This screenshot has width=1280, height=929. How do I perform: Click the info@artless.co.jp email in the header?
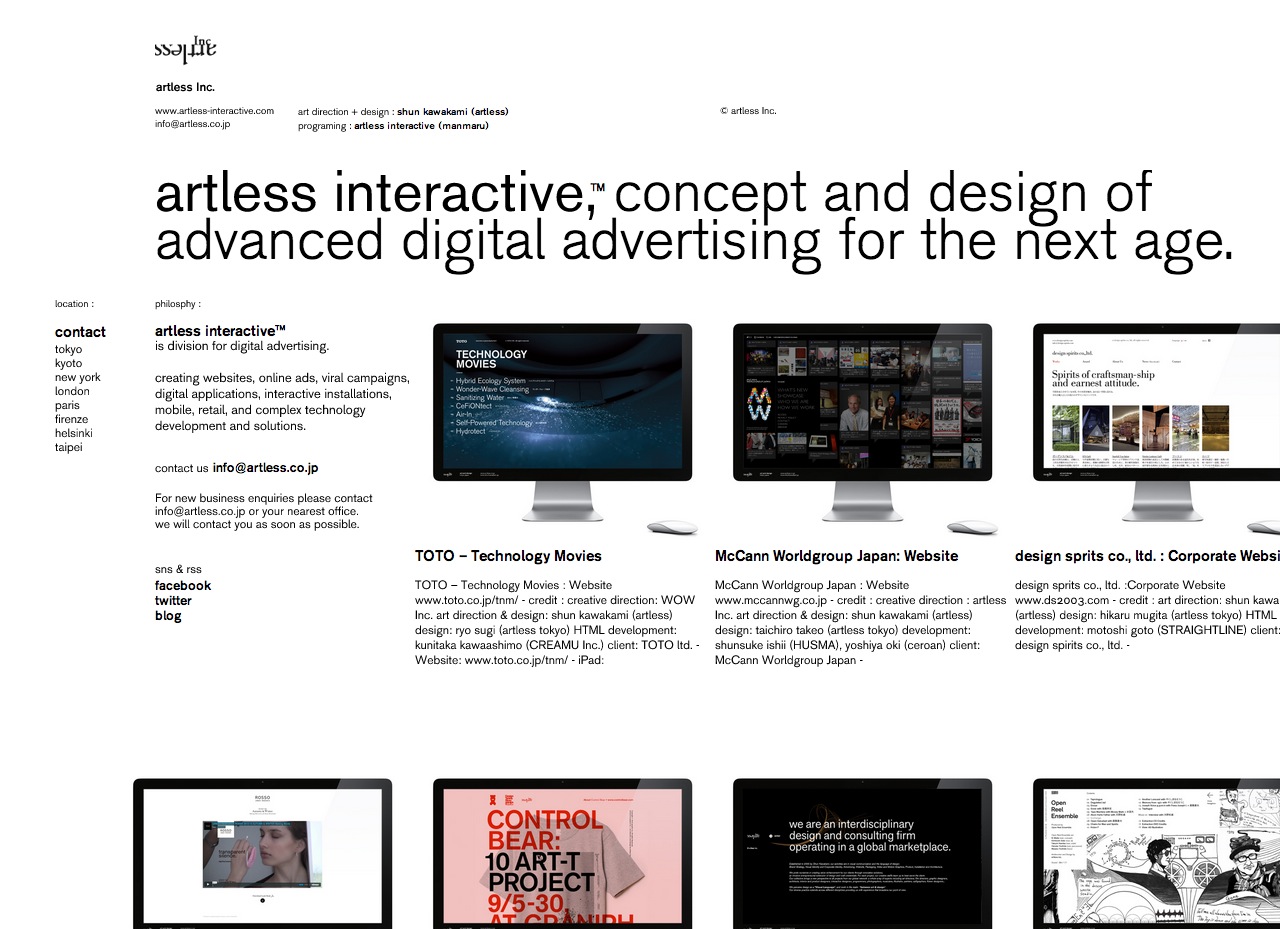(x=193, y=124)
